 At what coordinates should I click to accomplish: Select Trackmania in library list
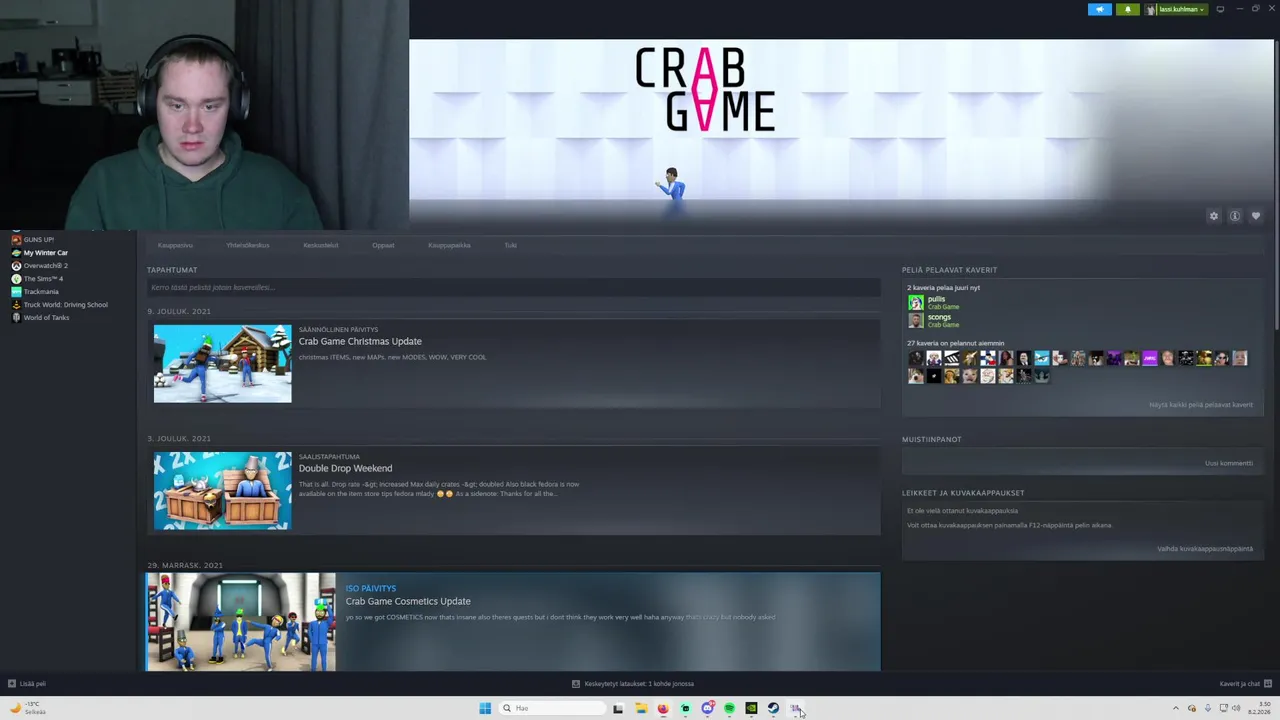tap(41, 292)
